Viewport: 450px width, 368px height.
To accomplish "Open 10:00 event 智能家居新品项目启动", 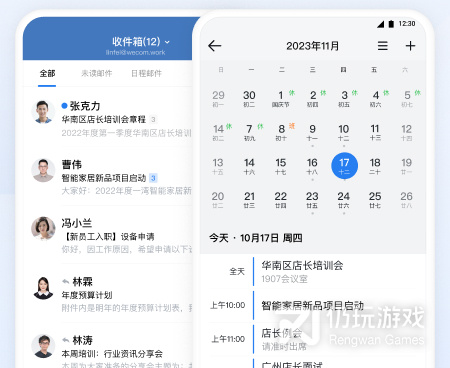I will pos(313,305).
